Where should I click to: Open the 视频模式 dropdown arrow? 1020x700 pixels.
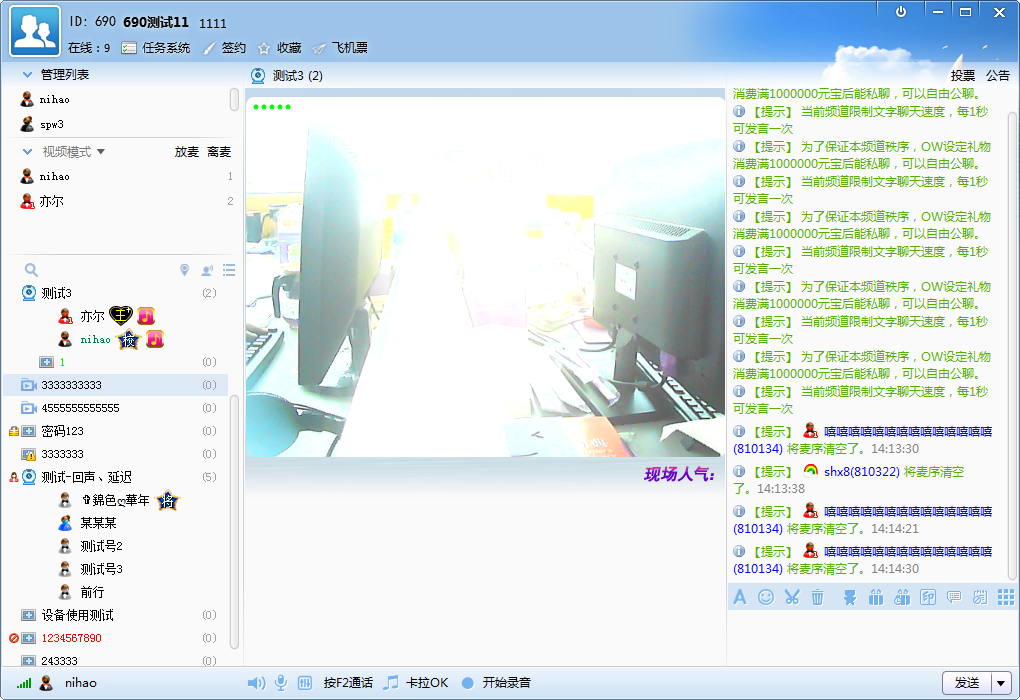pos(101,152)
